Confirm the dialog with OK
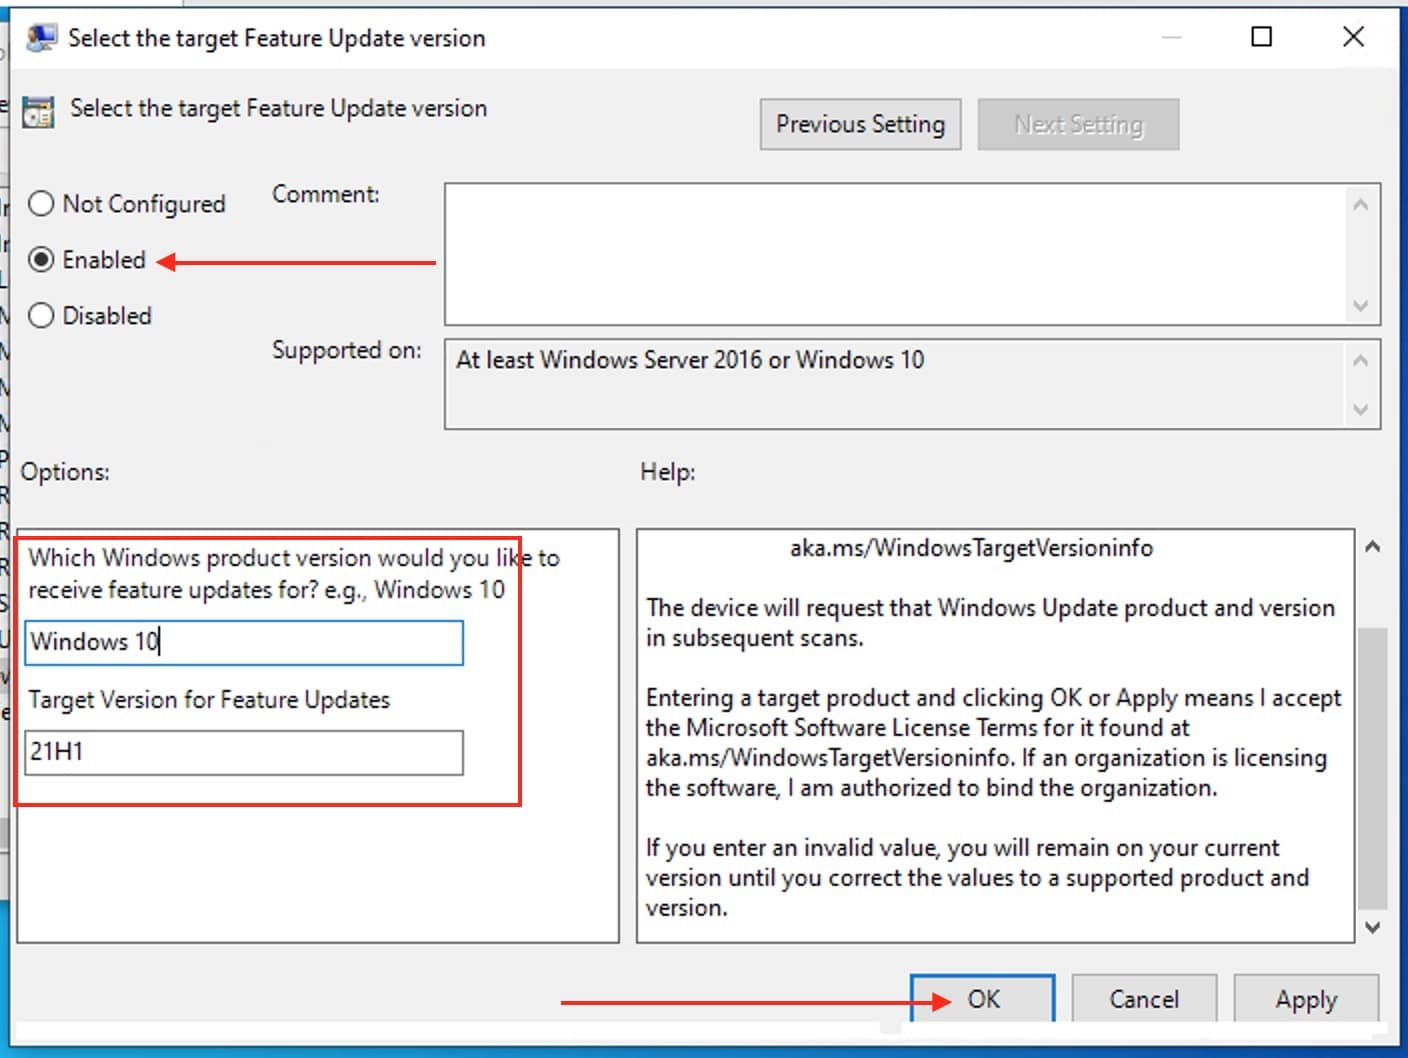The height and width of the screenshot is (1058, 1408). point(983,999)
